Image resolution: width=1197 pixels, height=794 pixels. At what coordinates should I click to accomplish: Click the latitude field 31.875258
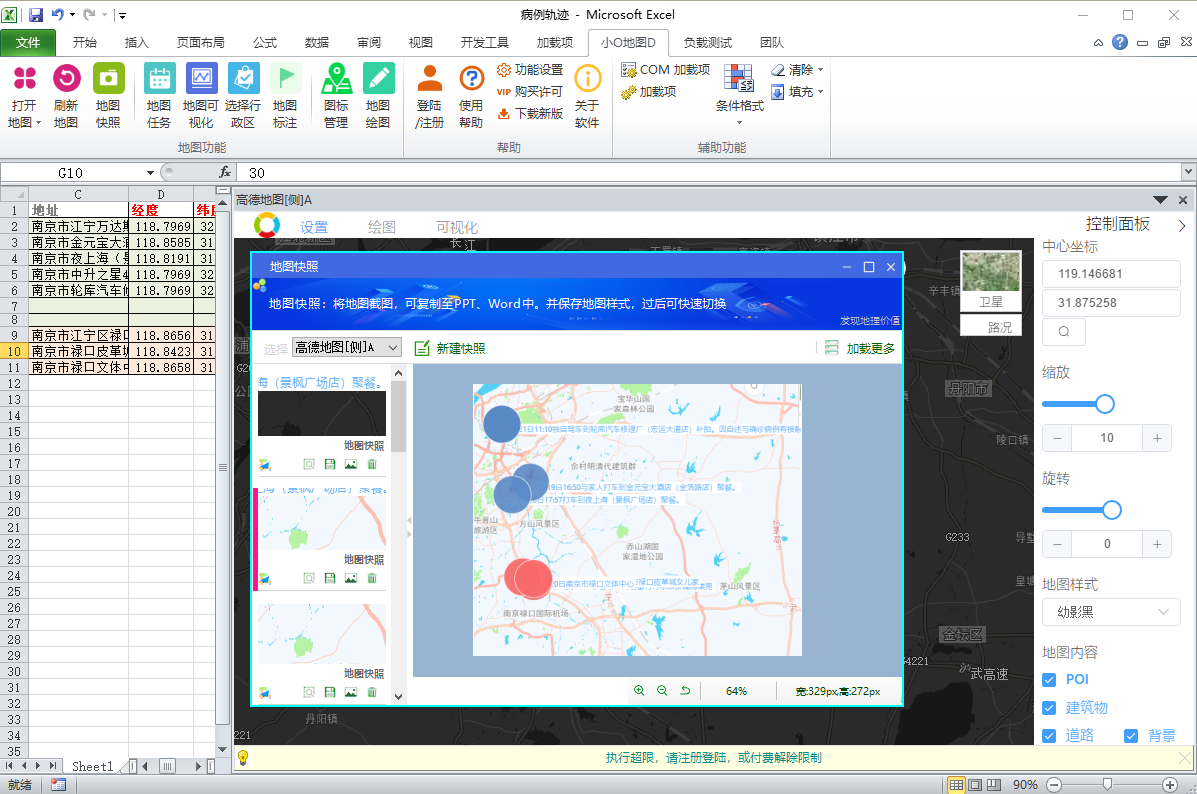click(1111, 303)
